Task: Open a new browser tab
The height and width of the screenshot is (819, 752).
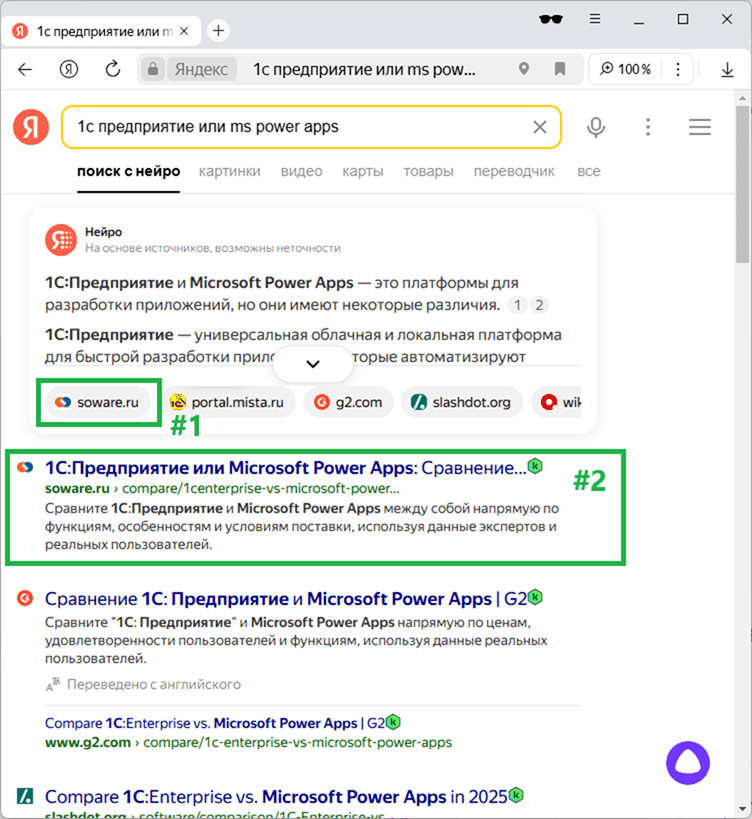Action: pos(218,31)
